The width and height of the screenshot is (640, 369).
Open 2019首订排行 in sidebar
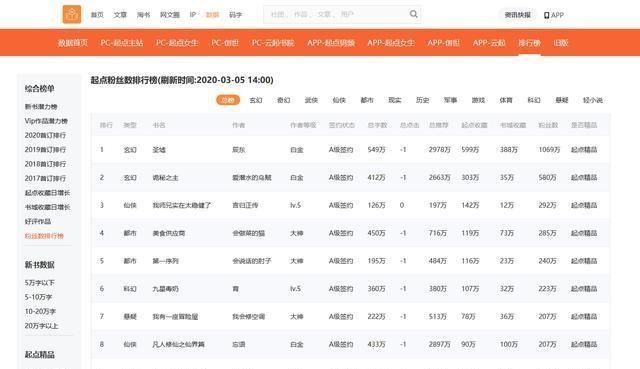click(45, 149)
